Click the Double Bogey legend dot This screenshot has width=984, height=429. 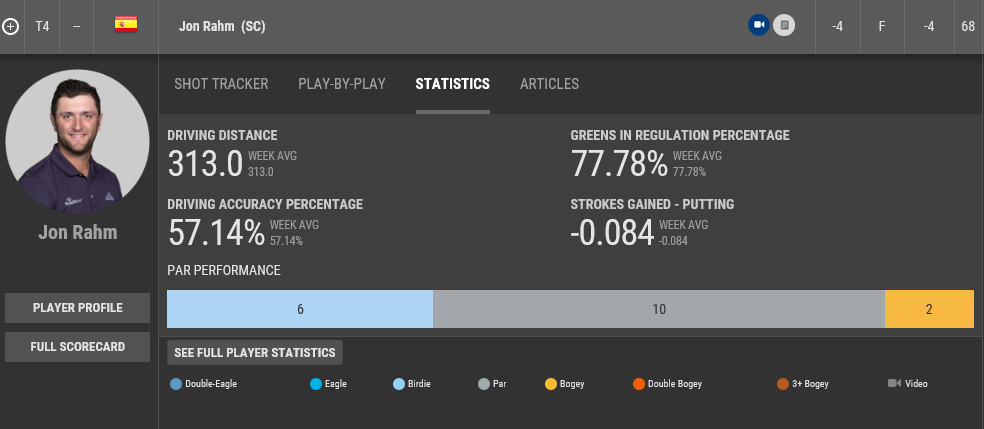pyautogui.click(x=639, y=383)
